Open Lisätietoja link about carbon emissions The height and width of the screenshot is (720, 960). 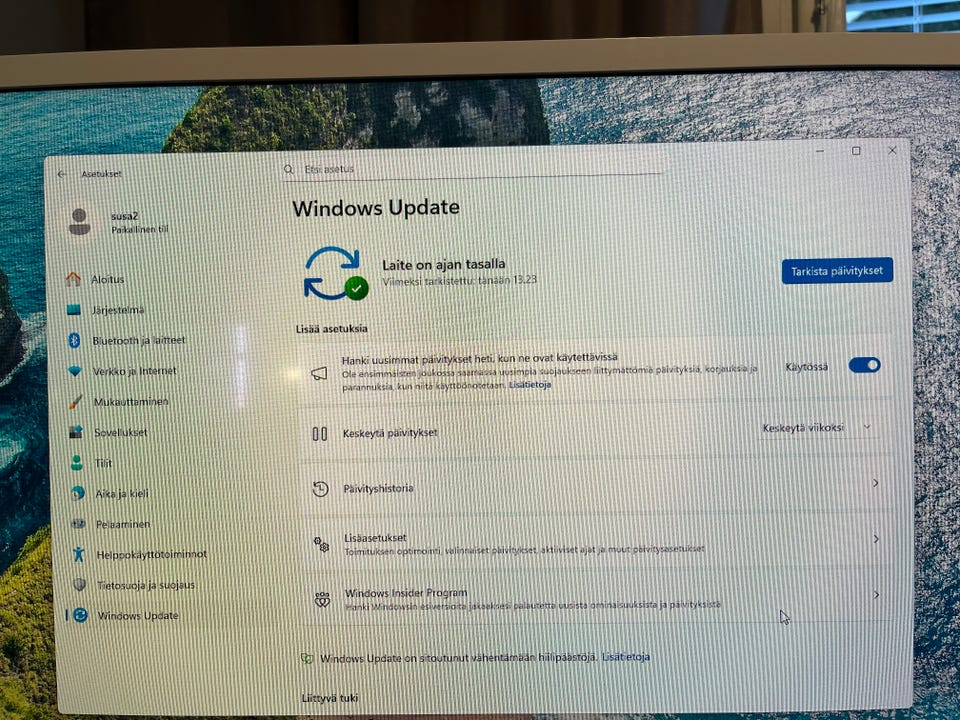626,657
